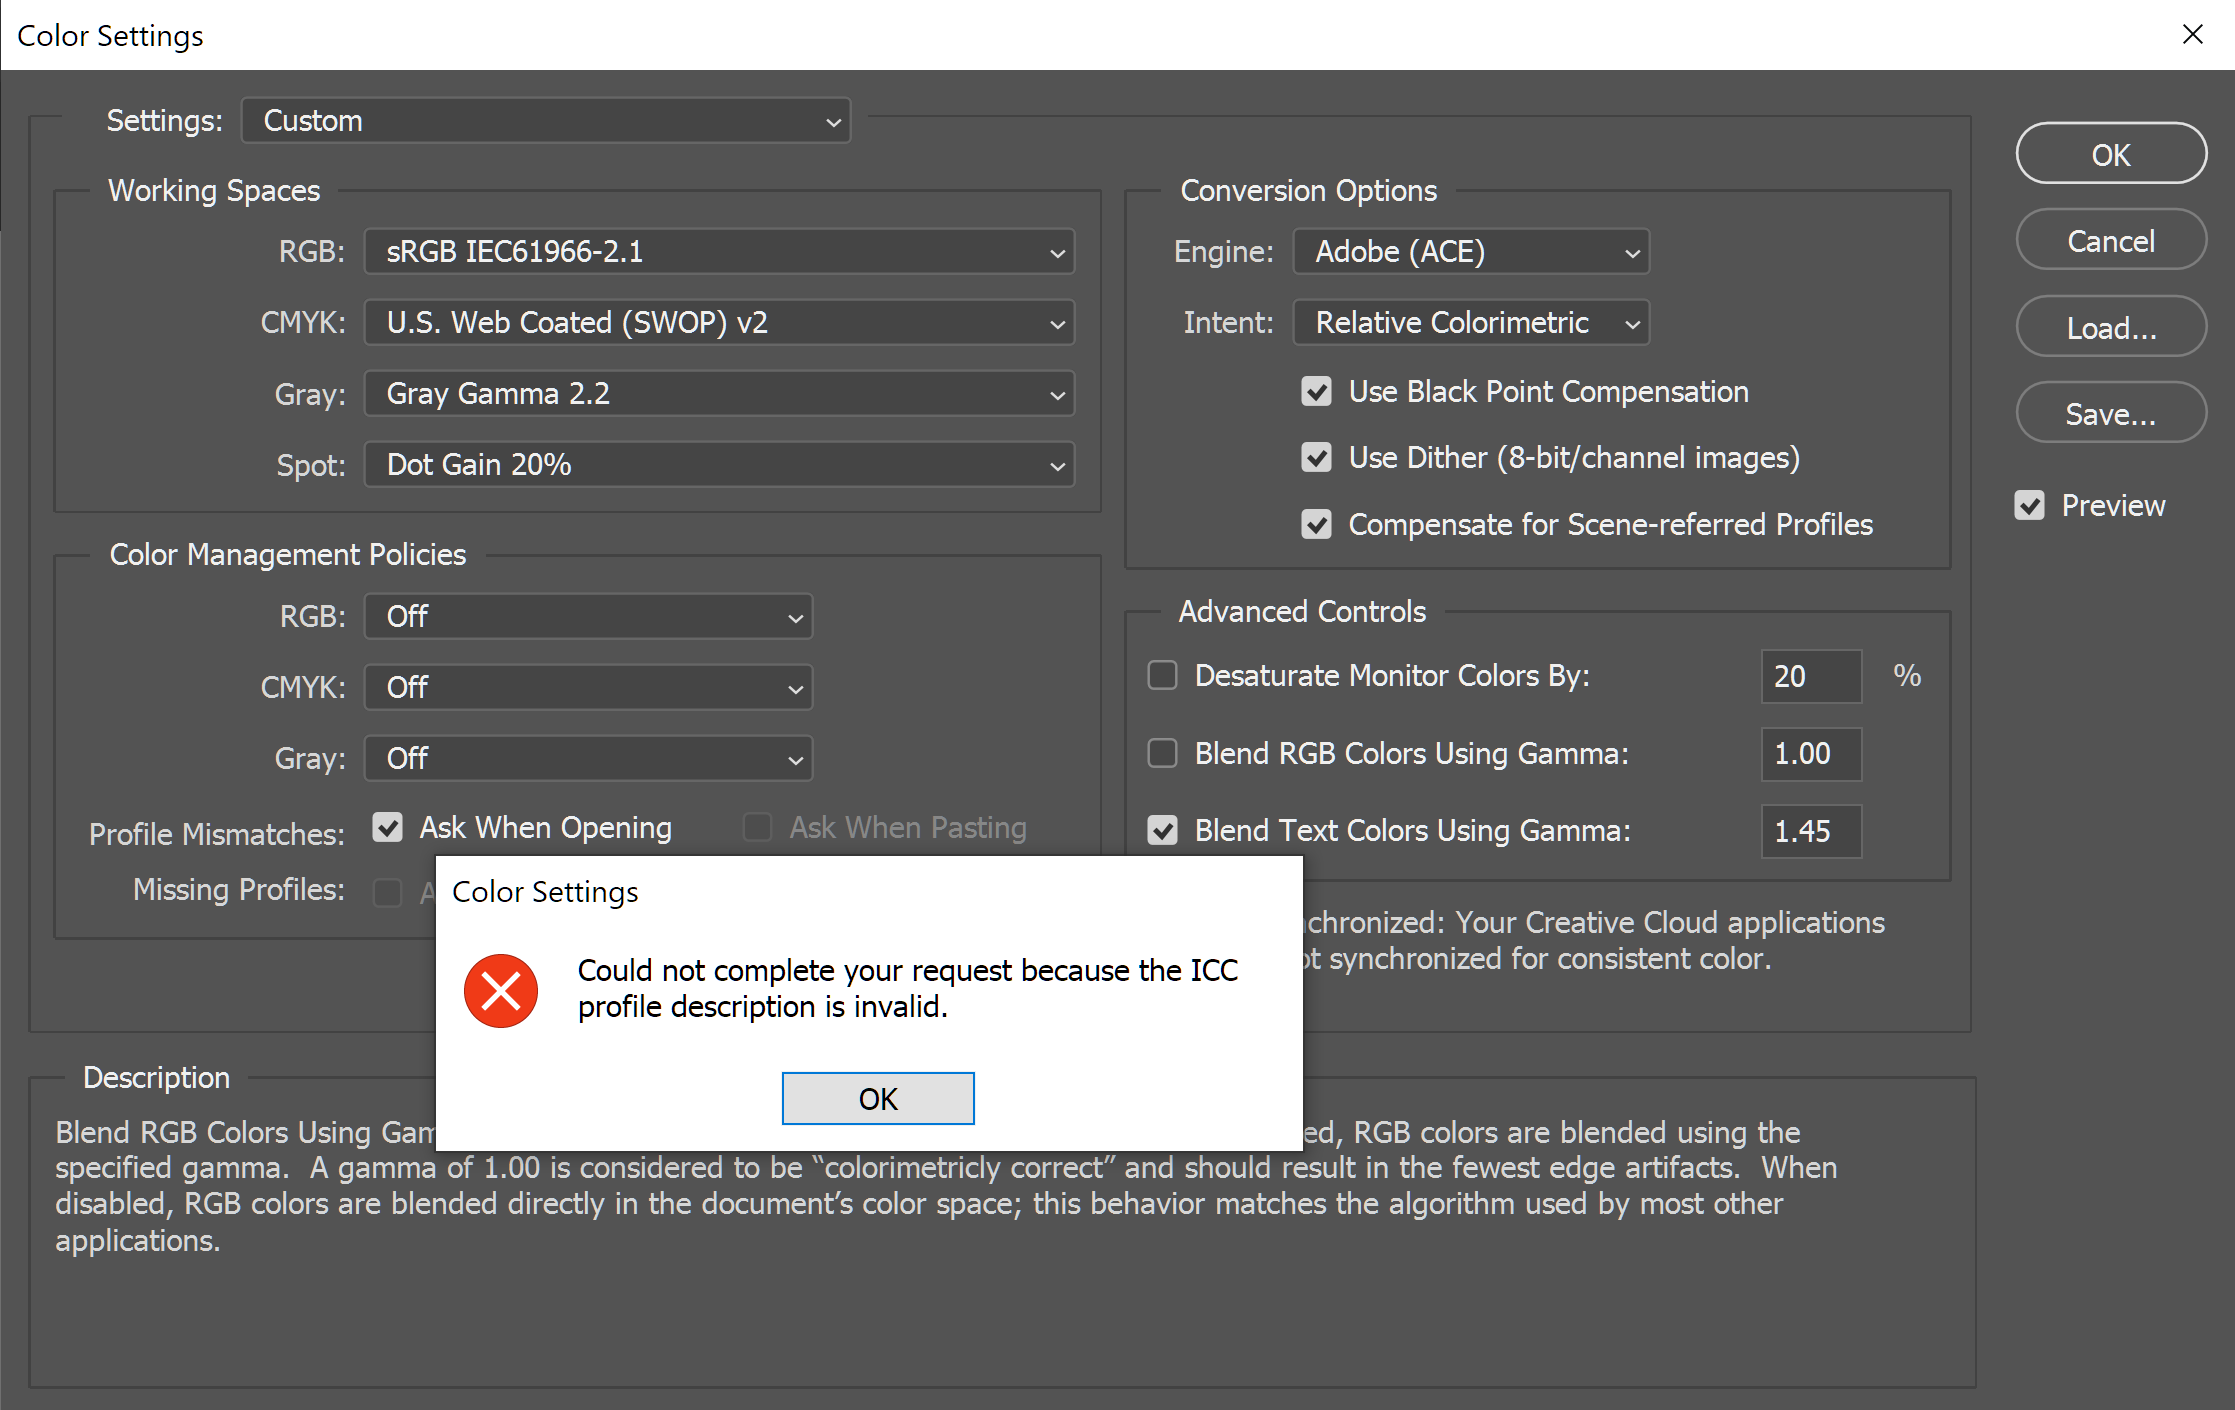Open the Intent Relative Colorimetric dropdown
2235x1410 pixels.
pyautogui.click(x=1470, y=323)
